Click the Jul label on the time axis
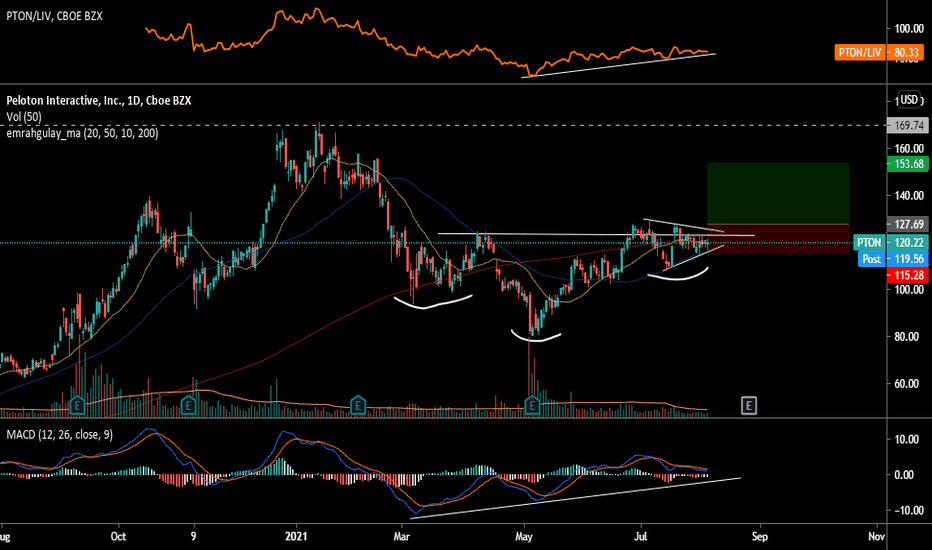 click(x=640, y=536)
